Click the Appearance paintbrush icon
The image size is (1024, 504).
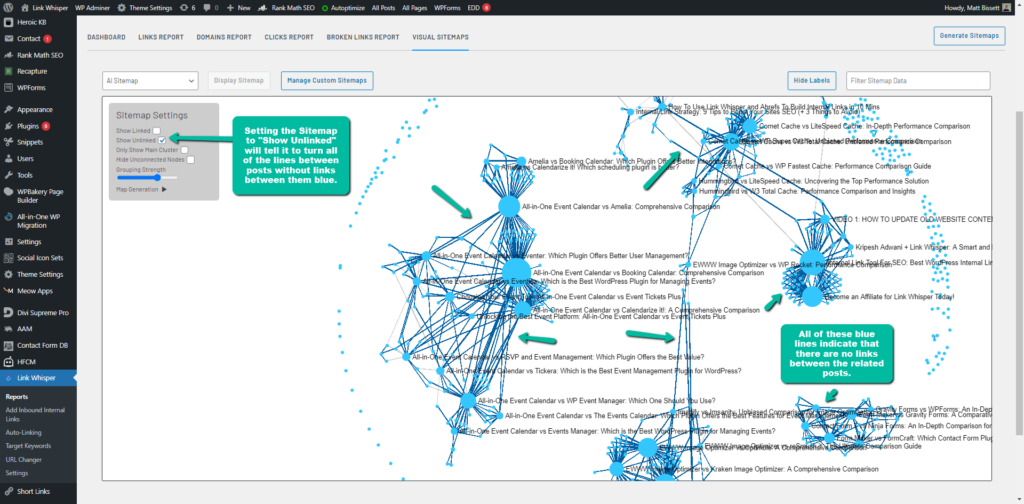coord(8,109)
